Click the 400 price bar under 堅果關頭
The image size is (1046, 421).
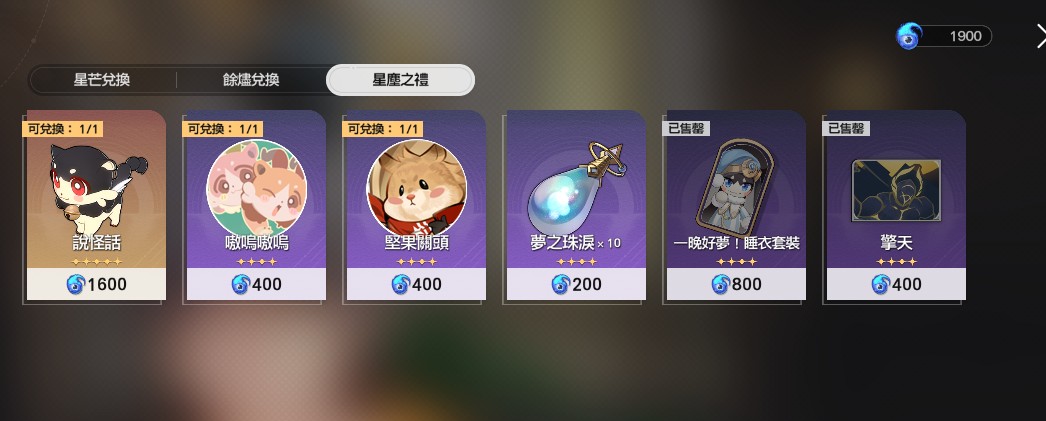click(416, 284)
